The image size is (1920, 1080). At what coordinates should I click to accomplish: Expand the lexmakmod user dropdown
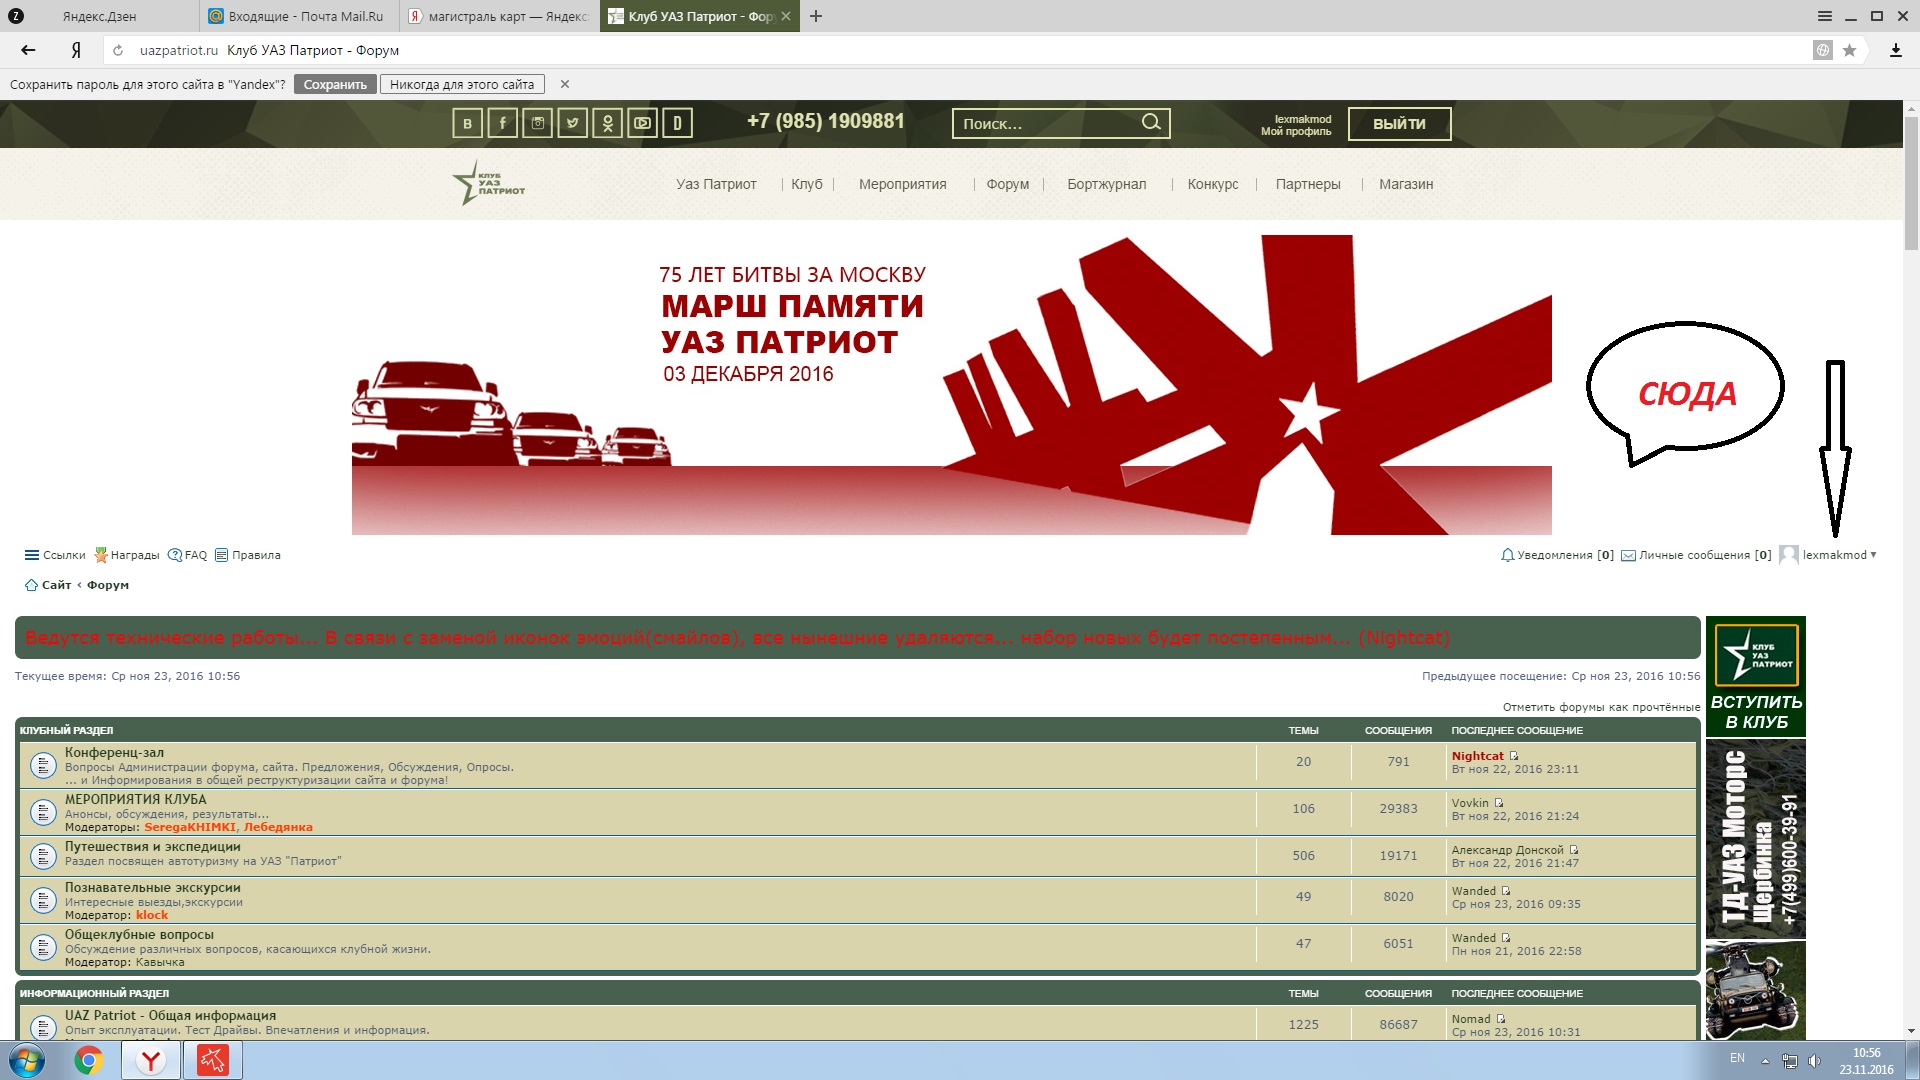1838,555
